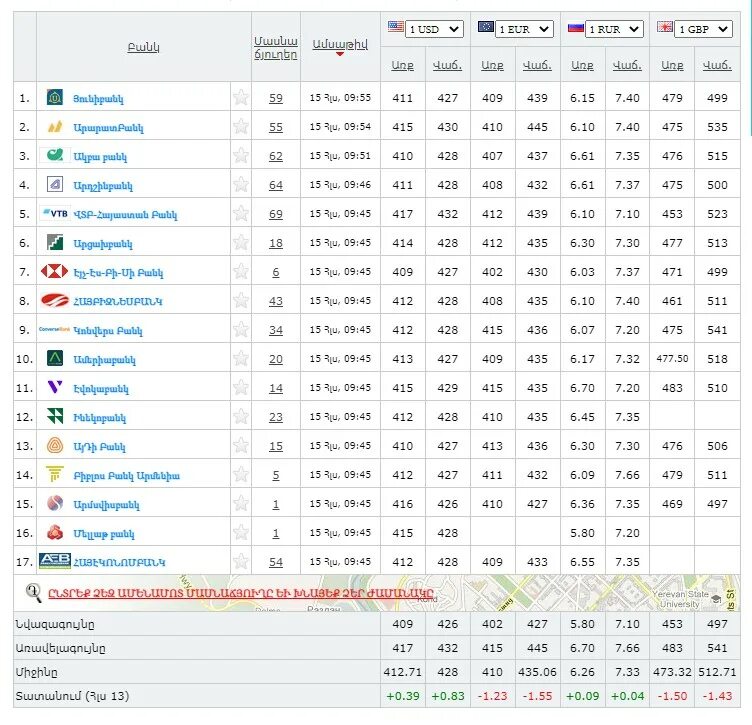Sort by the branches column header
Screen dimensions: 752x725
tap(276, 47)
